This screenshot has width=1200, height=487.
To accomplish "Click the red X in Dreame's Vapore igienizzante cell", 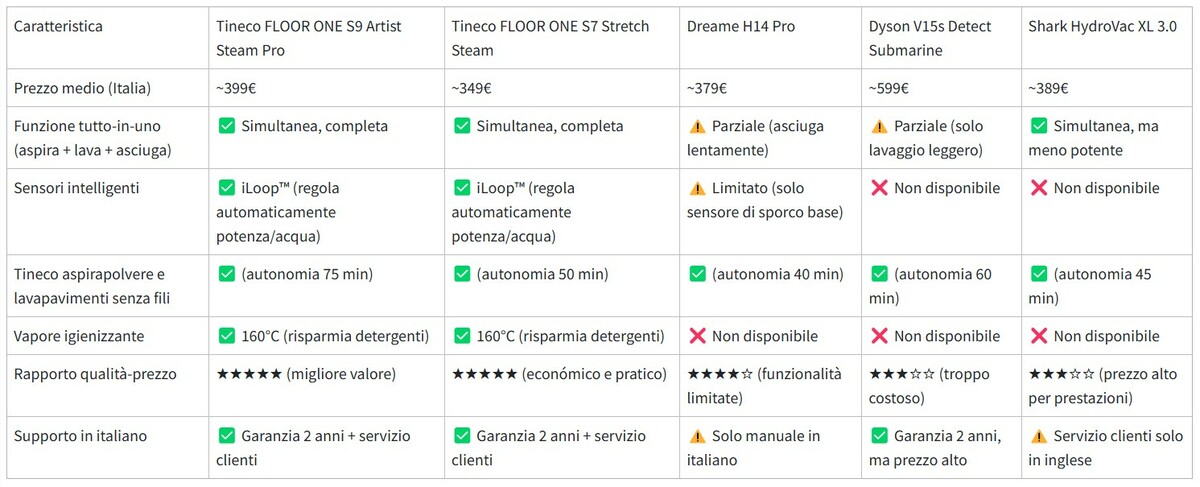I will [697, 336].
